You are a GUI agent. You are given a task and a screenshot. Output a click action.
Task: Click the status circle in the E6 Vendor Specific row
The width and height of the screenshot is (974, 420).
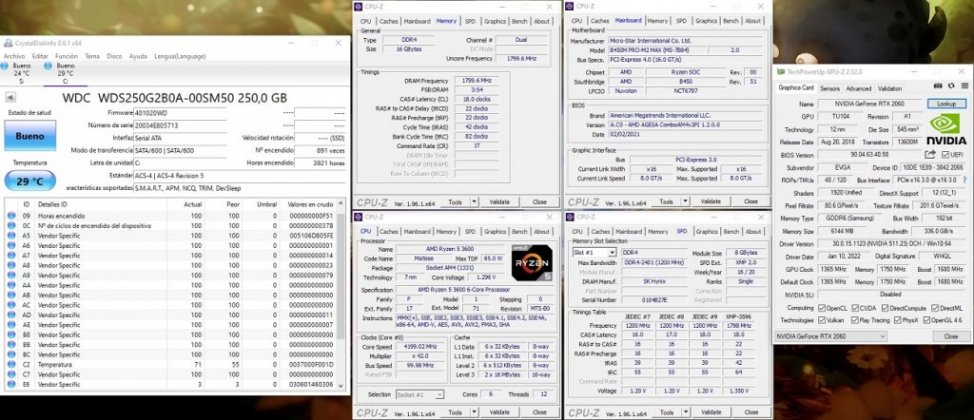11,385
